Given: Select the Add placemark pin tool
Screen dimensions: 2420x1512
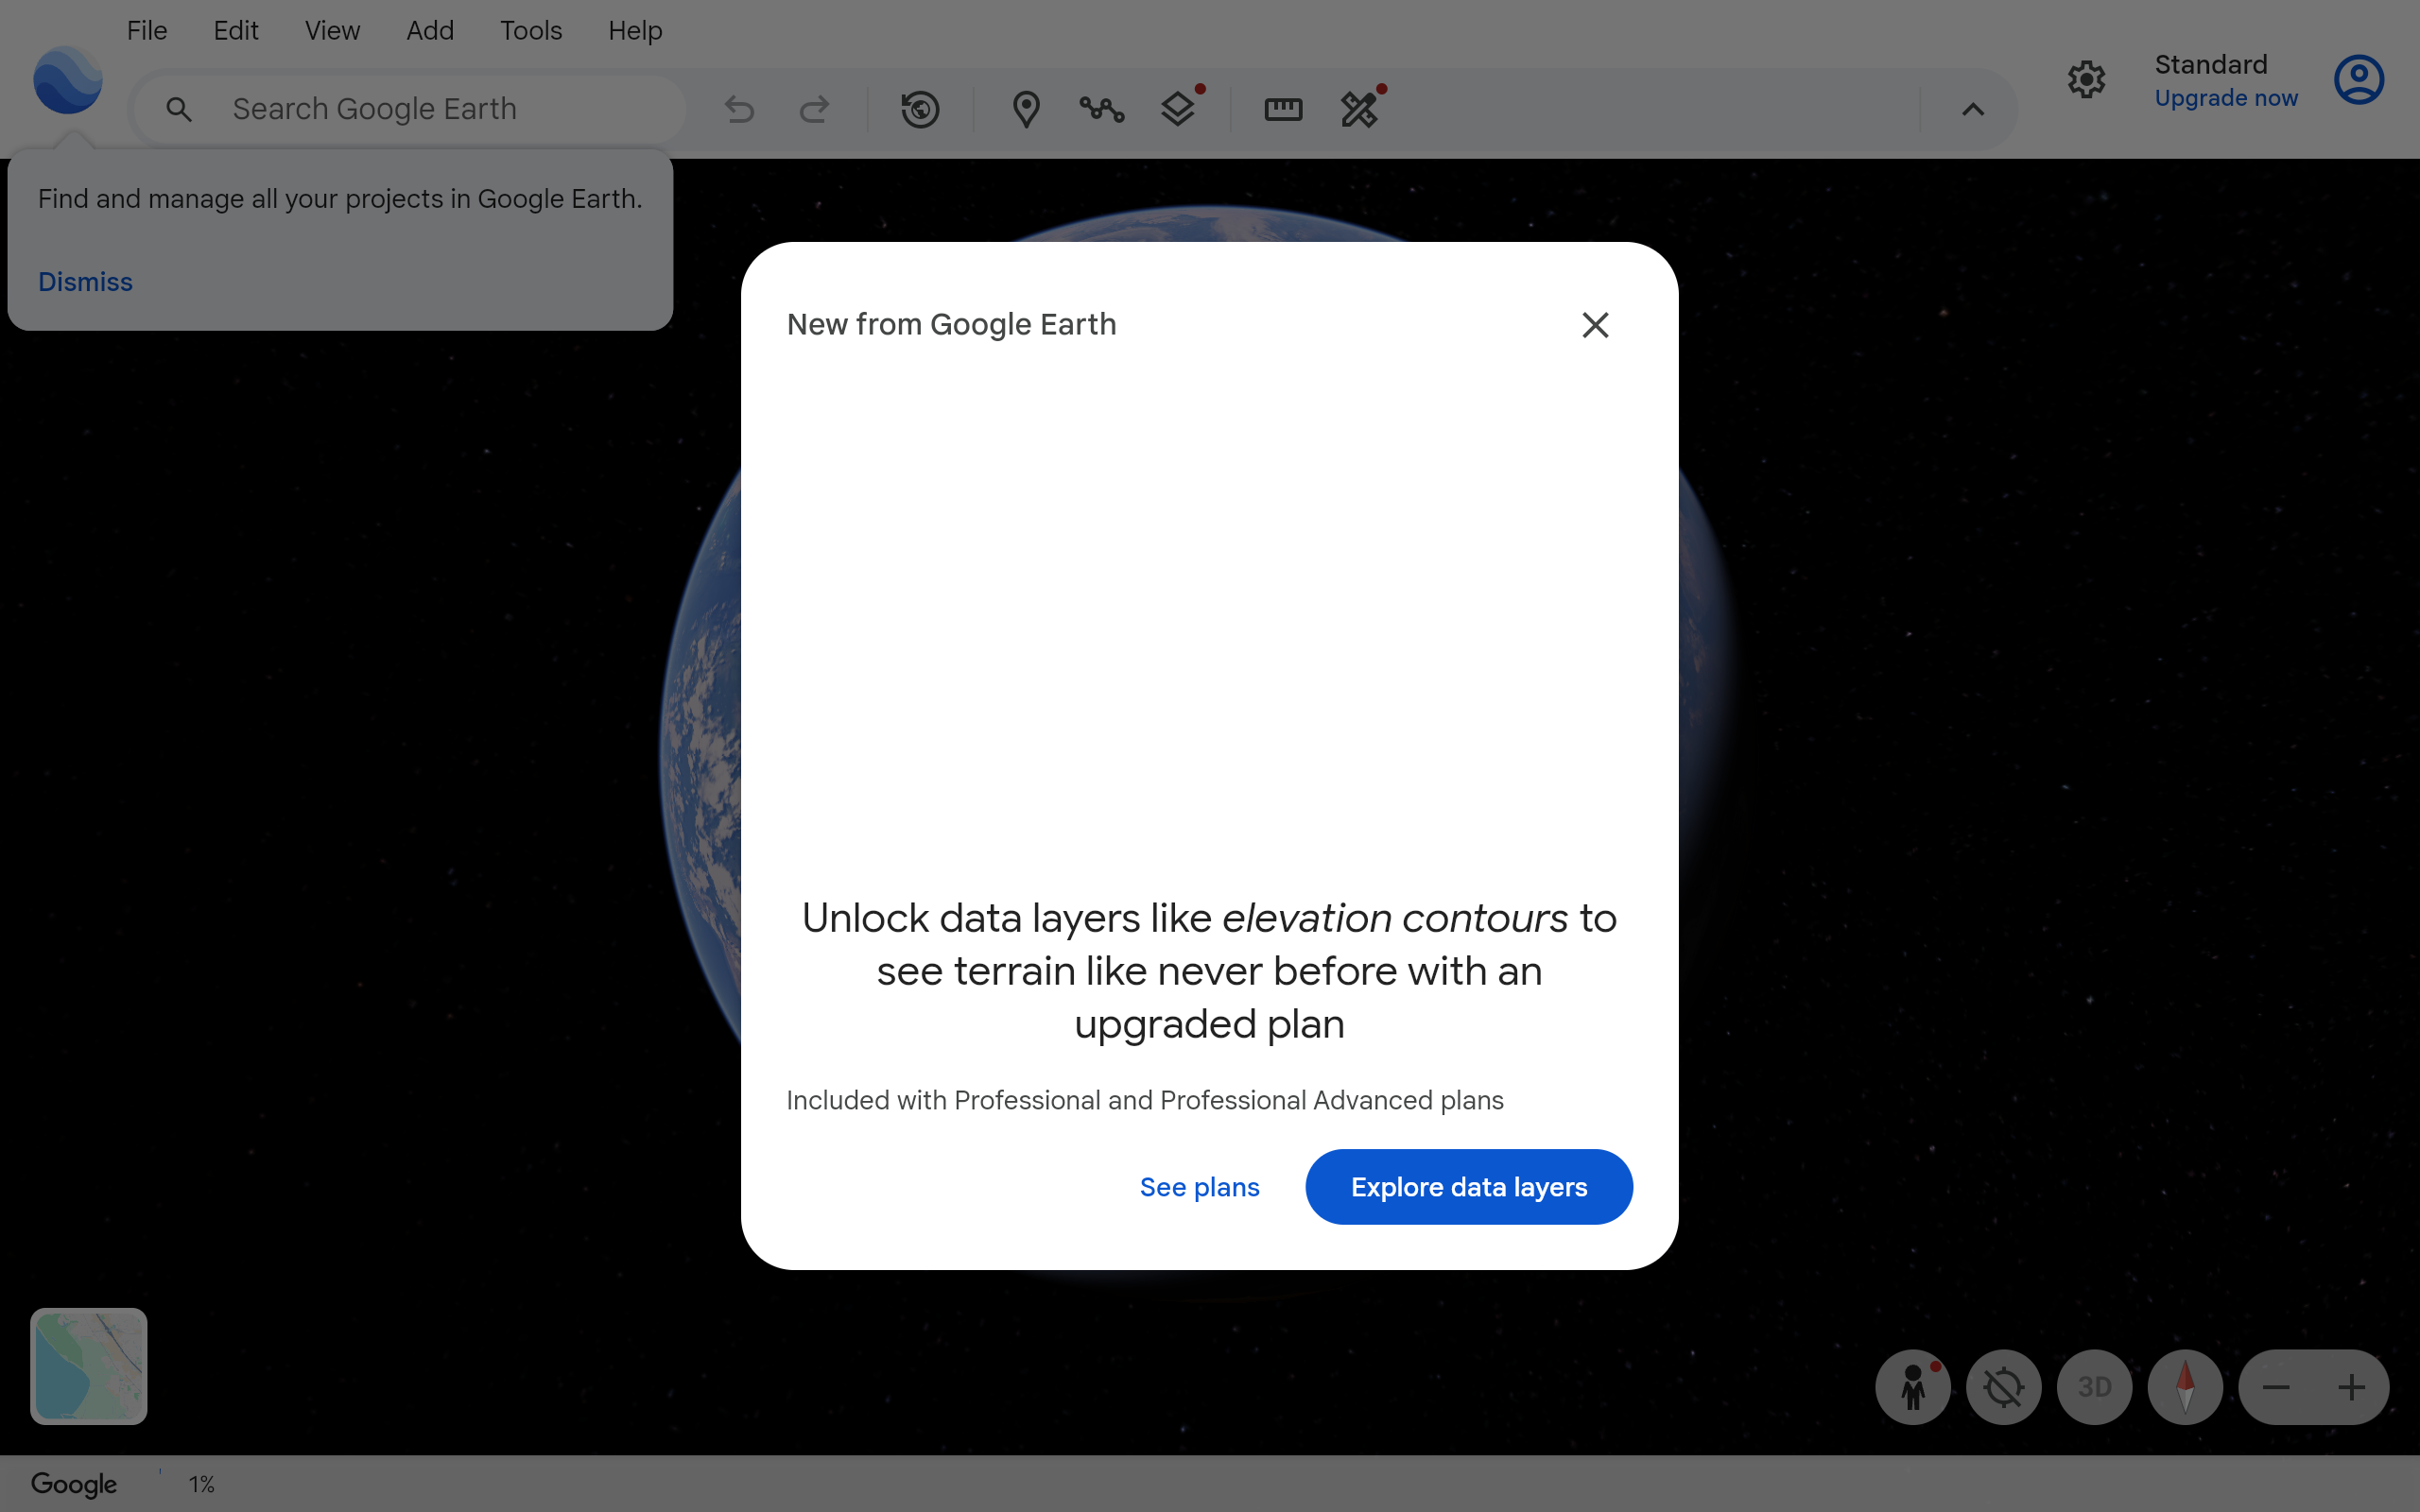Looking at the screenshot, I should tap(1026, 109).
